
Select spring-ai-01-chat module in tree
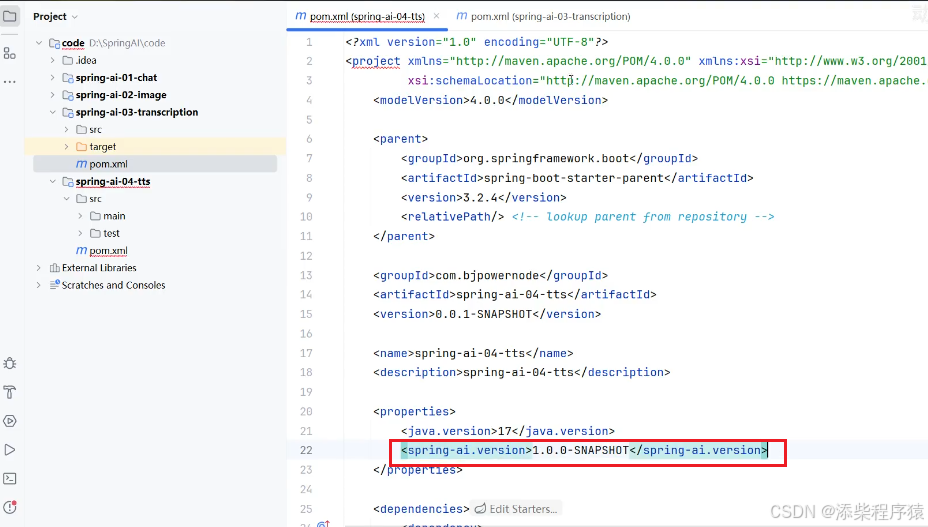pos(116,78)
